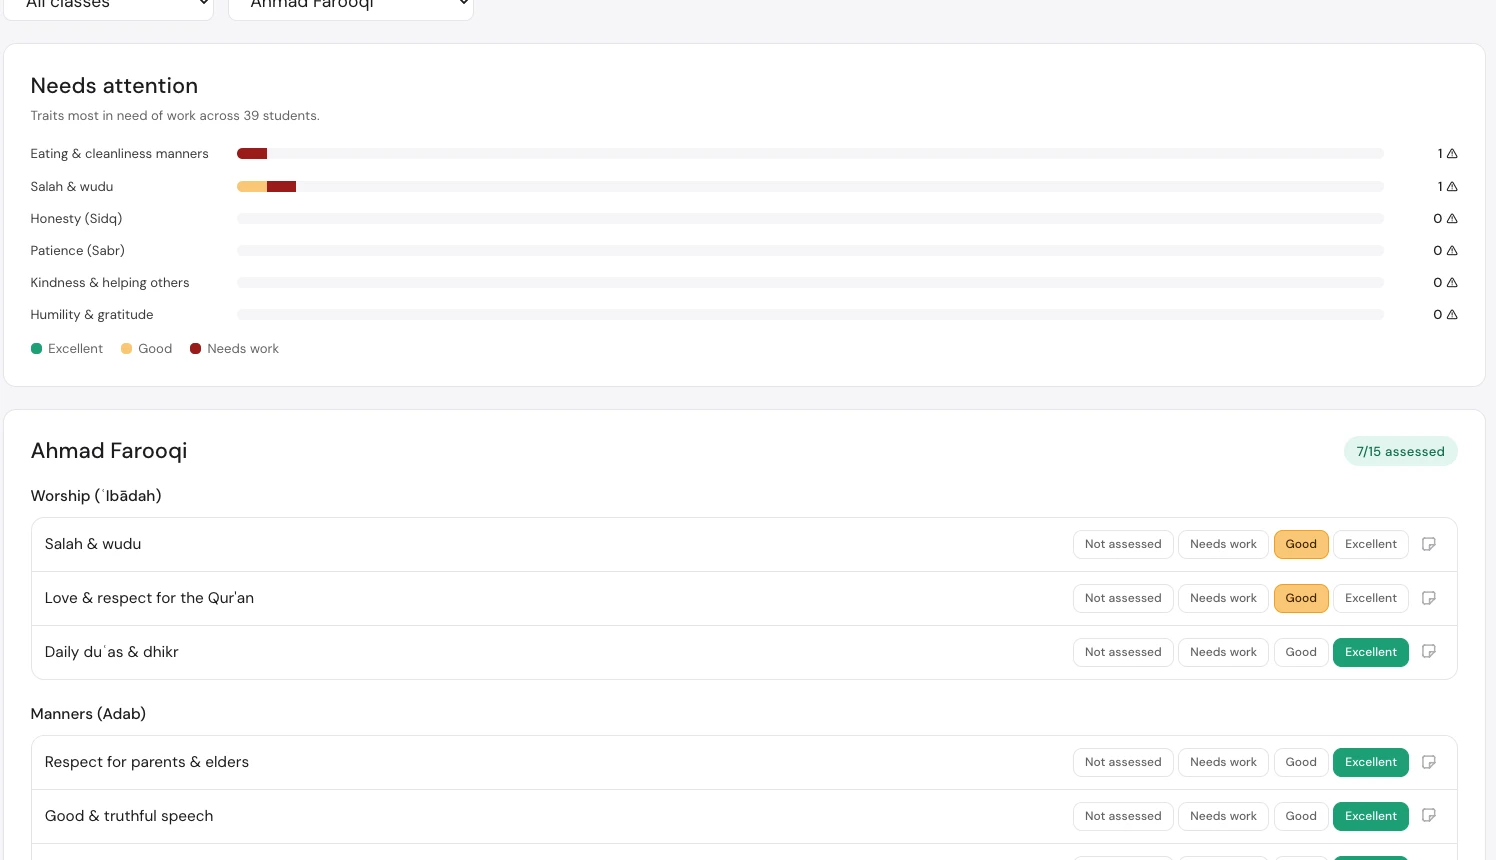Click warning icon beside Salah & wudu count
The height and width of the screenshot is (860, 1496).
(x=1452, y=187)
